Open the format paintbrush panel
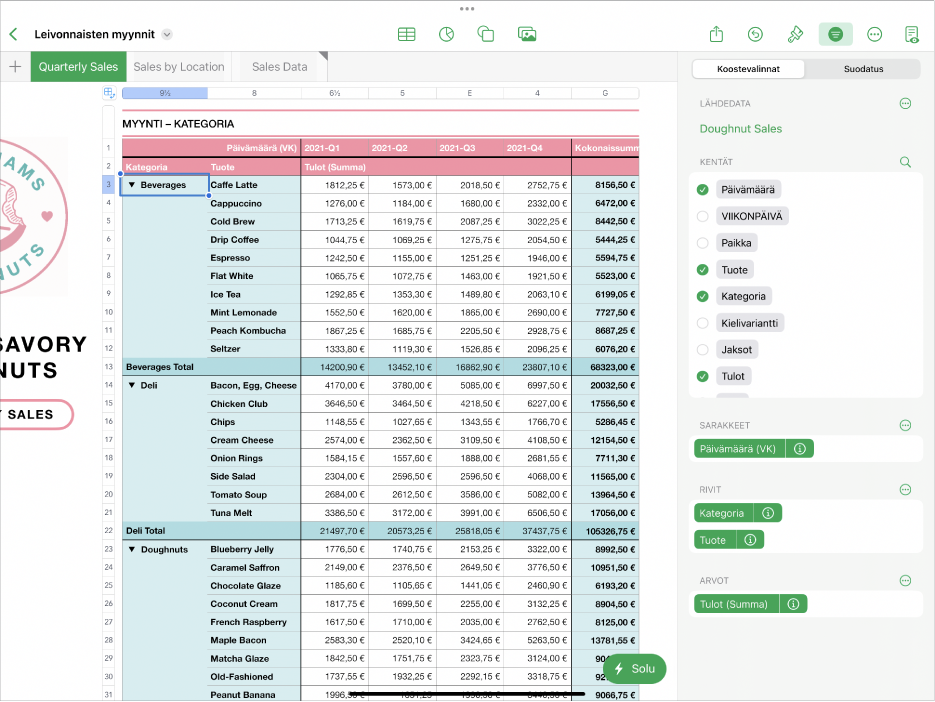Viewport: 935px width, 702px height. [795, 35]
